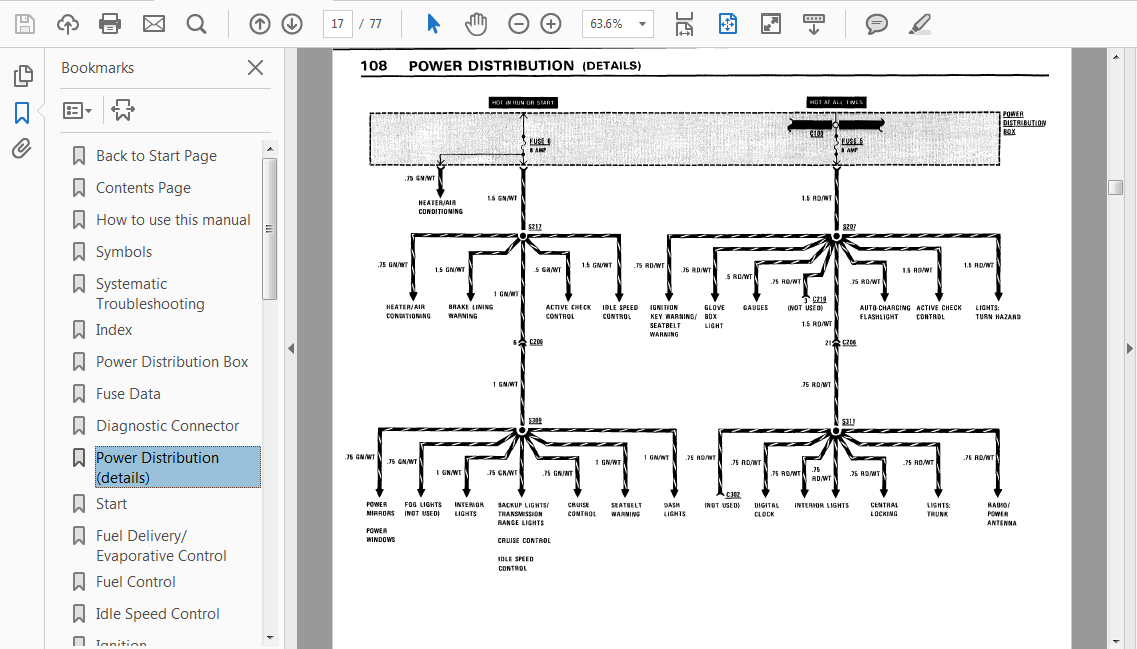Jump to Symbols bookmark
This screenshot has width=1137, height=649.
click(x=124, y=252)
